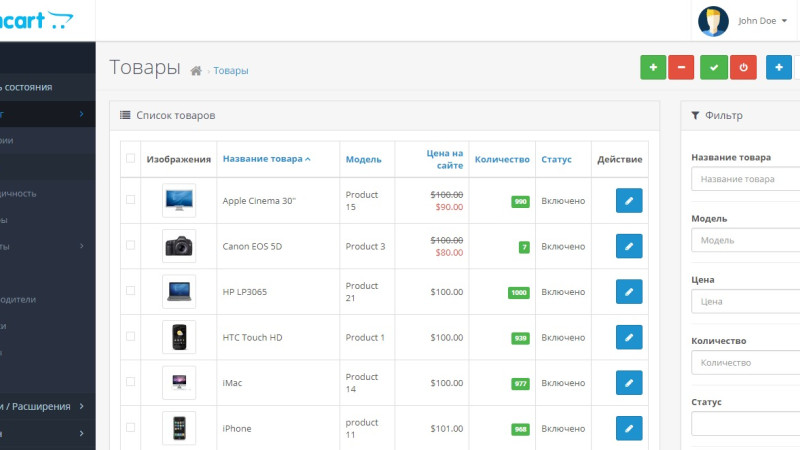Sort by Количество column
Image resolution: width=800 pixels, height=450 pixels.
(502, 159)
